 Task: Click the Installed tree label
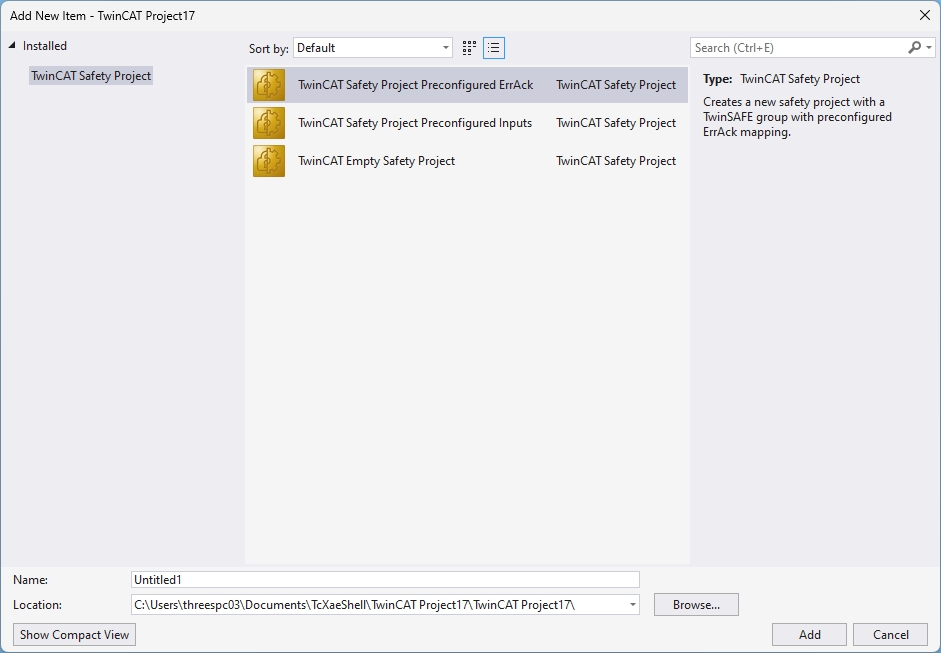[44, 46]
